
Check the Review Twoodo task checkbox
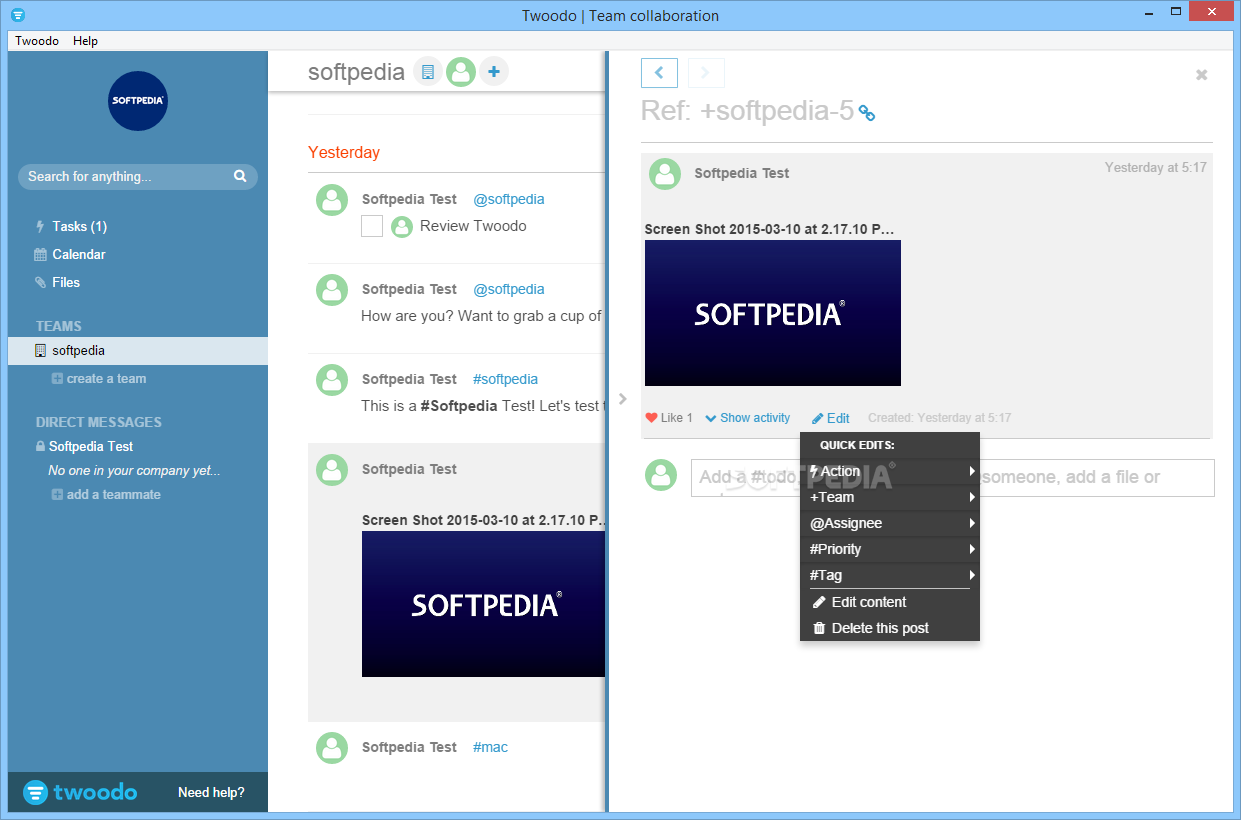pos(372,226)
